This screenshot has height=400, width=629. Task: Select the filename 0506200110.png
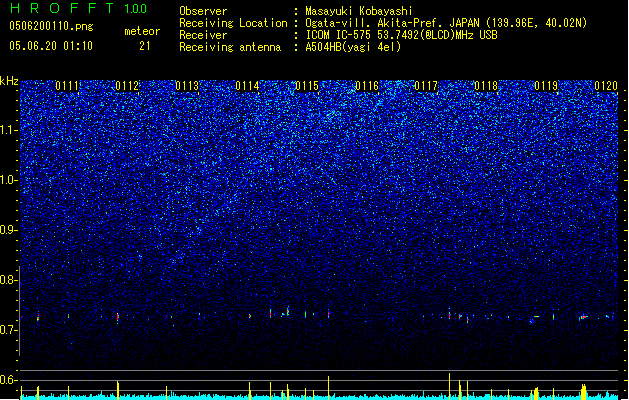click(51, 26)
